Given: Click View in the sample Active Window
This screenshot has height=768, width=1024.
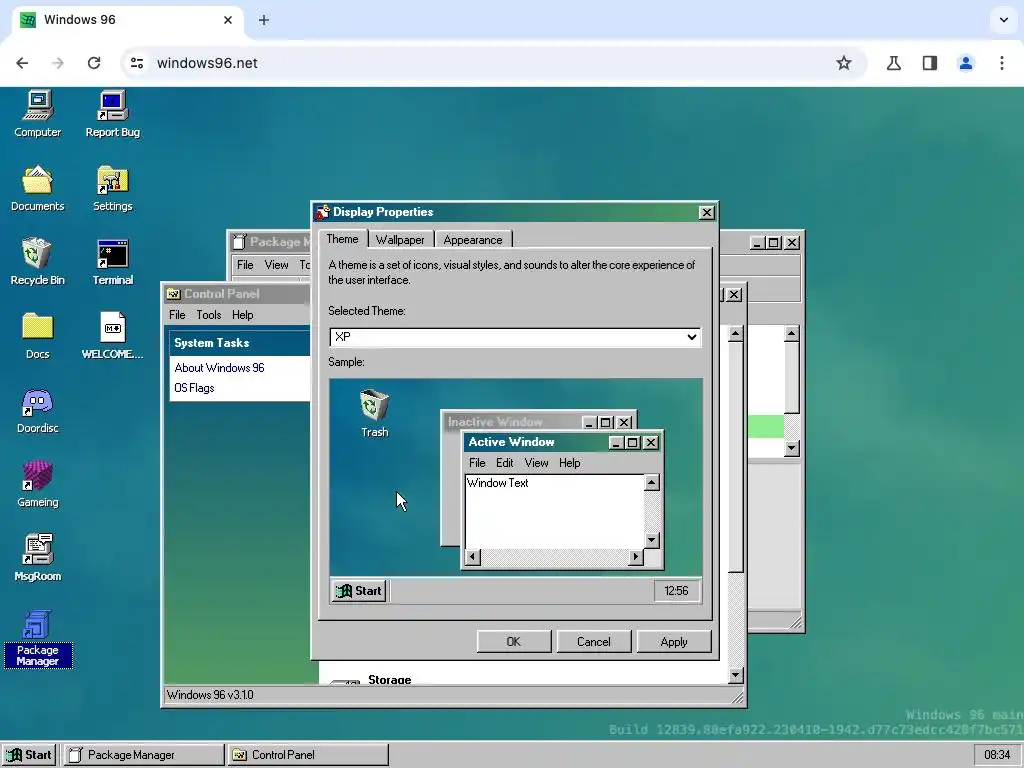Looking at the screenshot, I should (x=536, y=463).
